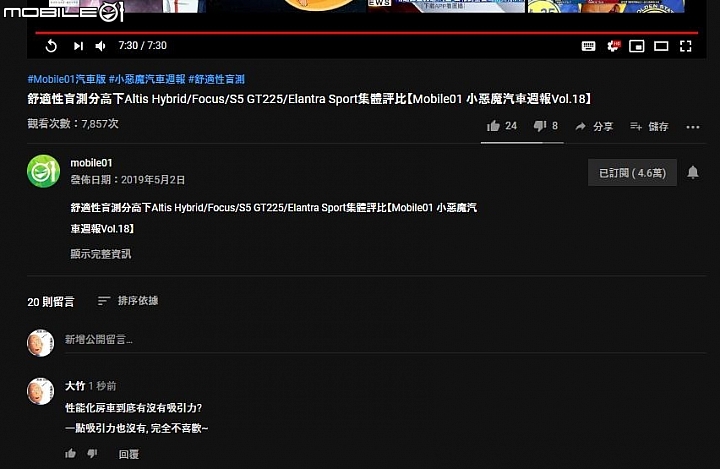
Task: Reply to 大竹's comment with 回覆
Action: pyautogui.click(x=129, y=454)
